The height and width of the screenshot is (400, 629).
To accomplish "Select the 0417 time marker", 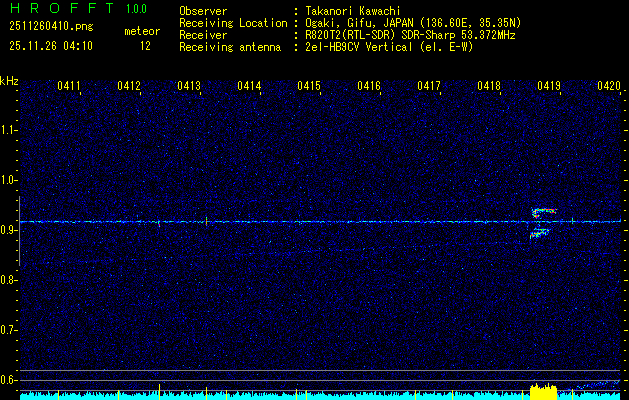I will click(429, 87).
